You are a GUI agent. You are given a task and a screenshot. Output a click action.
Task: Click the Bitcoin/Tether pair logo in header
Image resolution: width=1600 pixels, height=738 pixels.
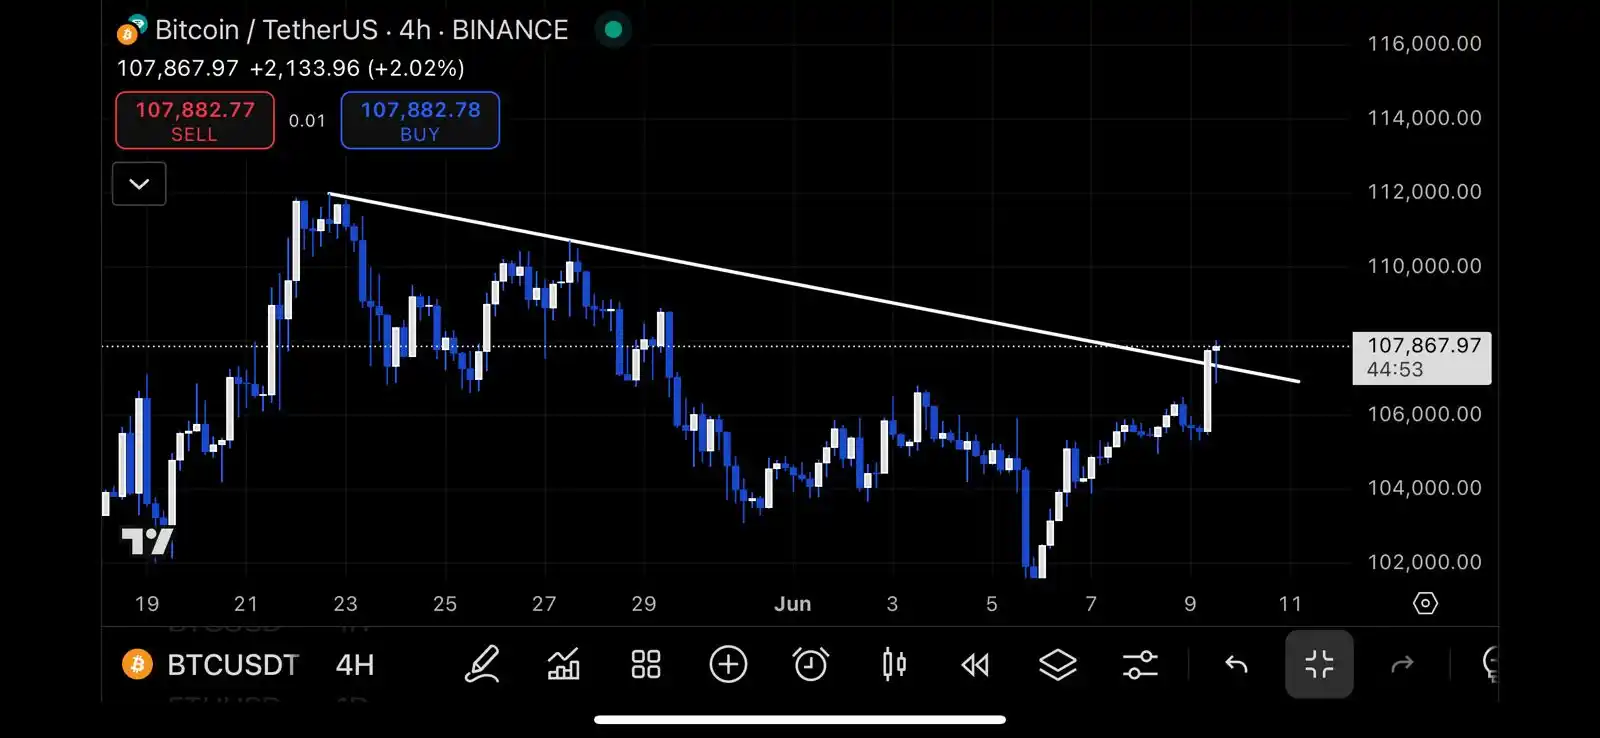pos(132,30)
